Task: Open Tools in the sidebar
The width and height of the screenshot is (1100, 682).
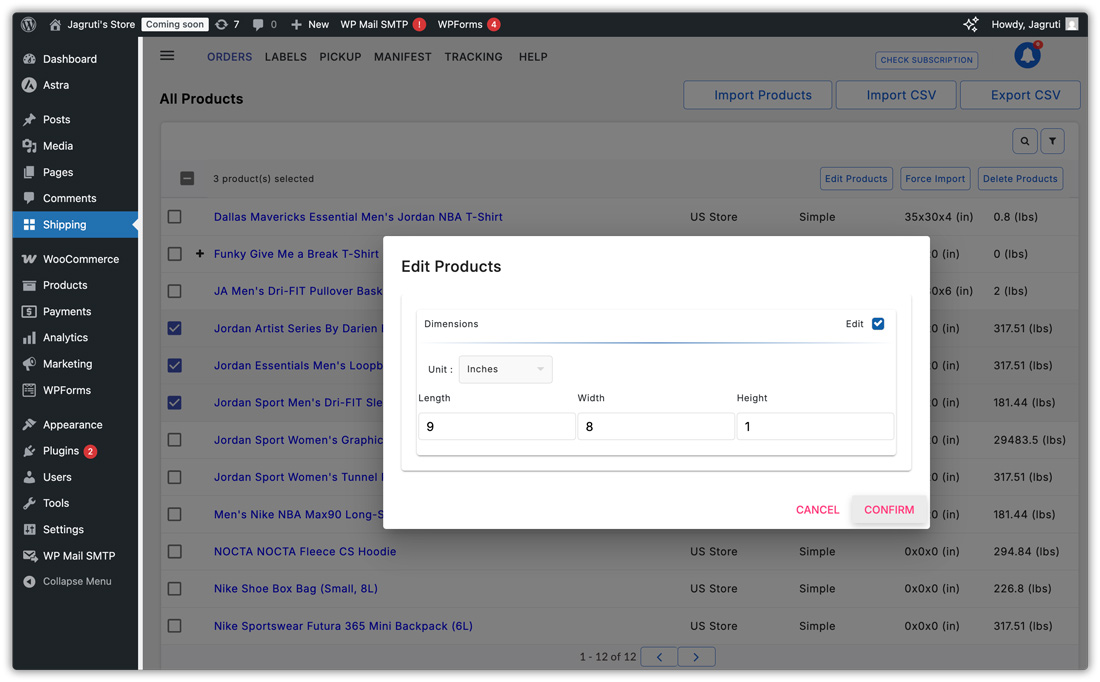Action: point(55,503)
